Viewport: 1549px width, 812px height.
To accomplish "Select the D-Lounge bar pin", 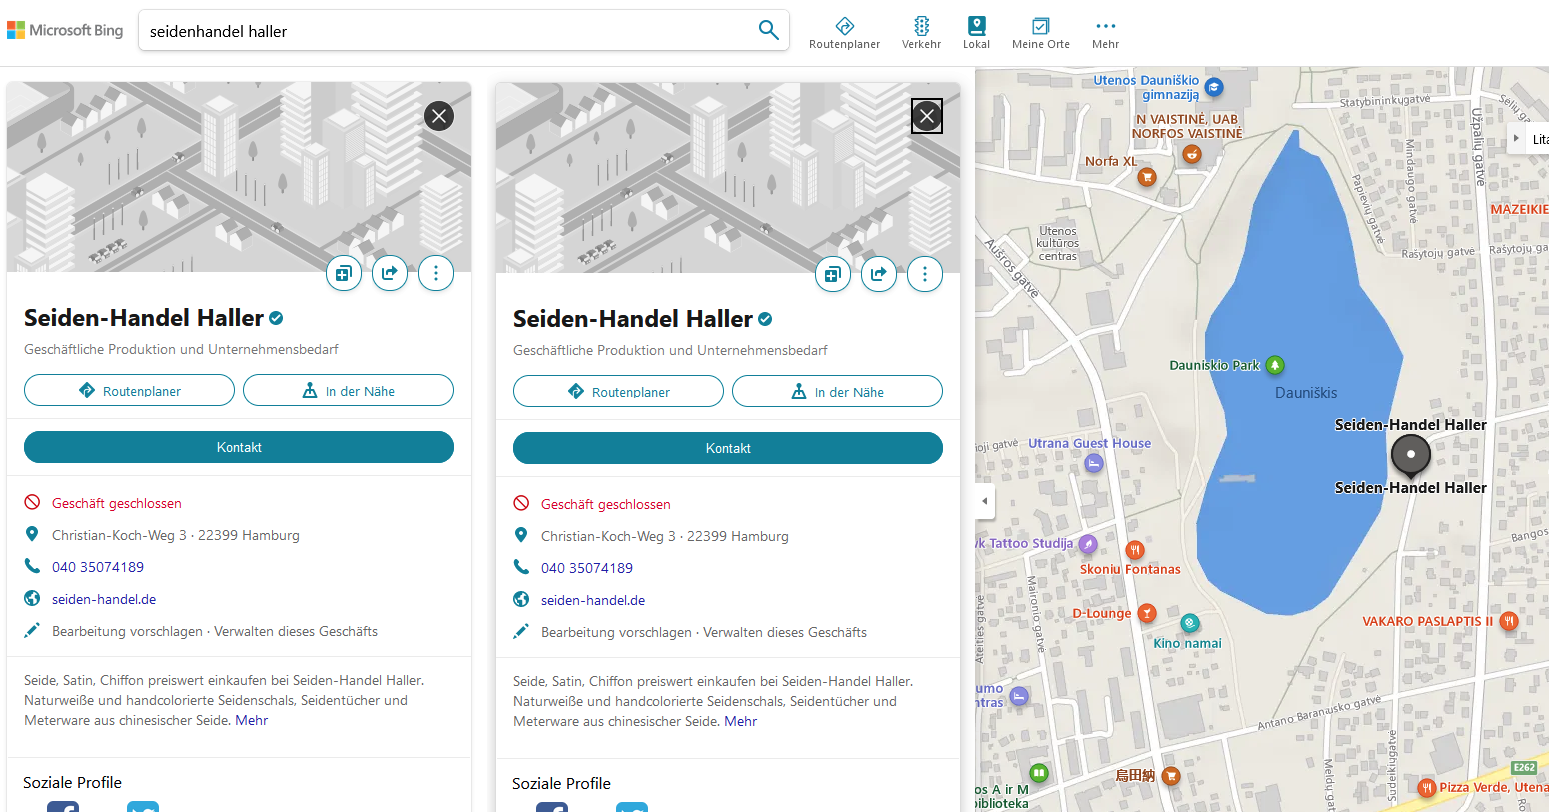I will click(x=1147, y=613).
